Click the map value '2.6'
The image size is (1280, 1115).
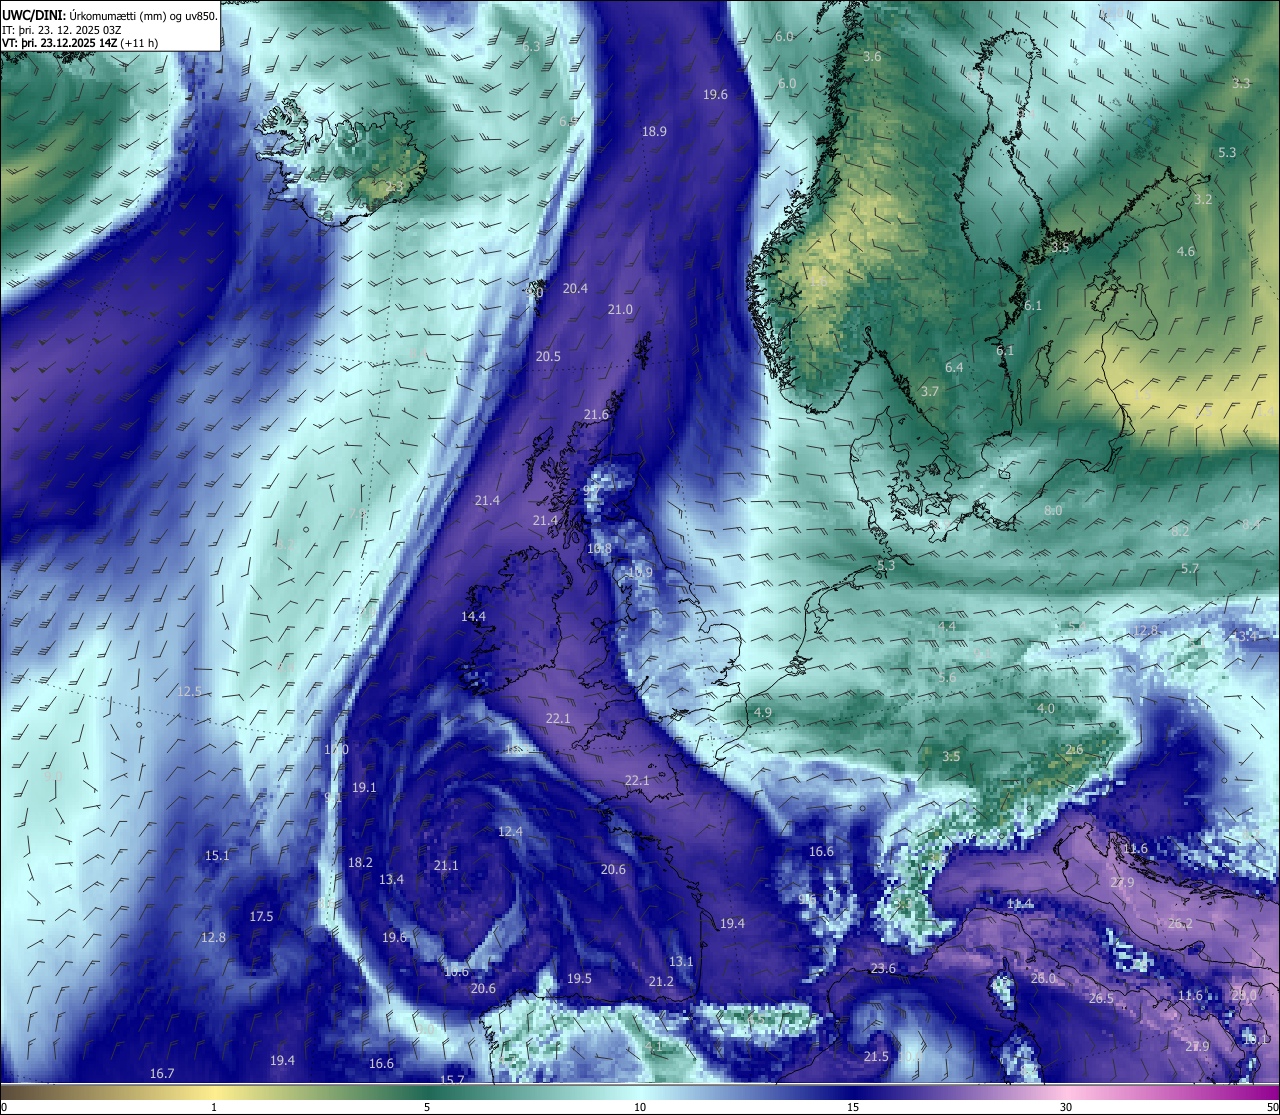click(x=1074, y=750)
